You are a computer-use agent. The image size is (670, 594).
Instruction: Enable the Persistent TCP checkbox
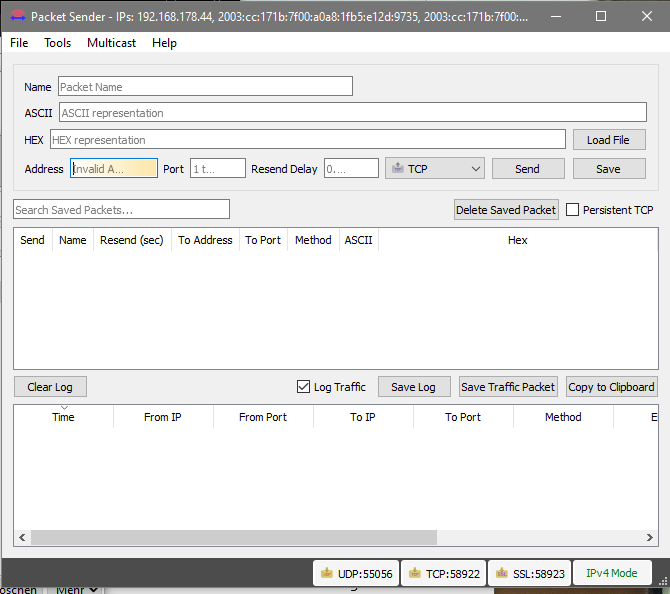(x=572, y=210)
